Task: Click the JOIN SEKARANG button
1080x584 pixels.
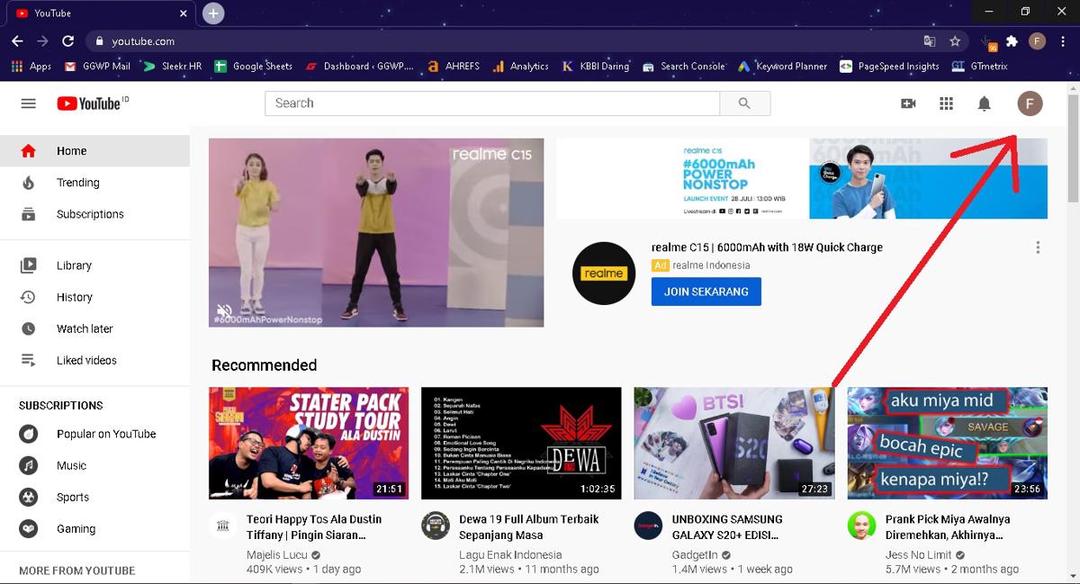Action: (x=706, y=291)
